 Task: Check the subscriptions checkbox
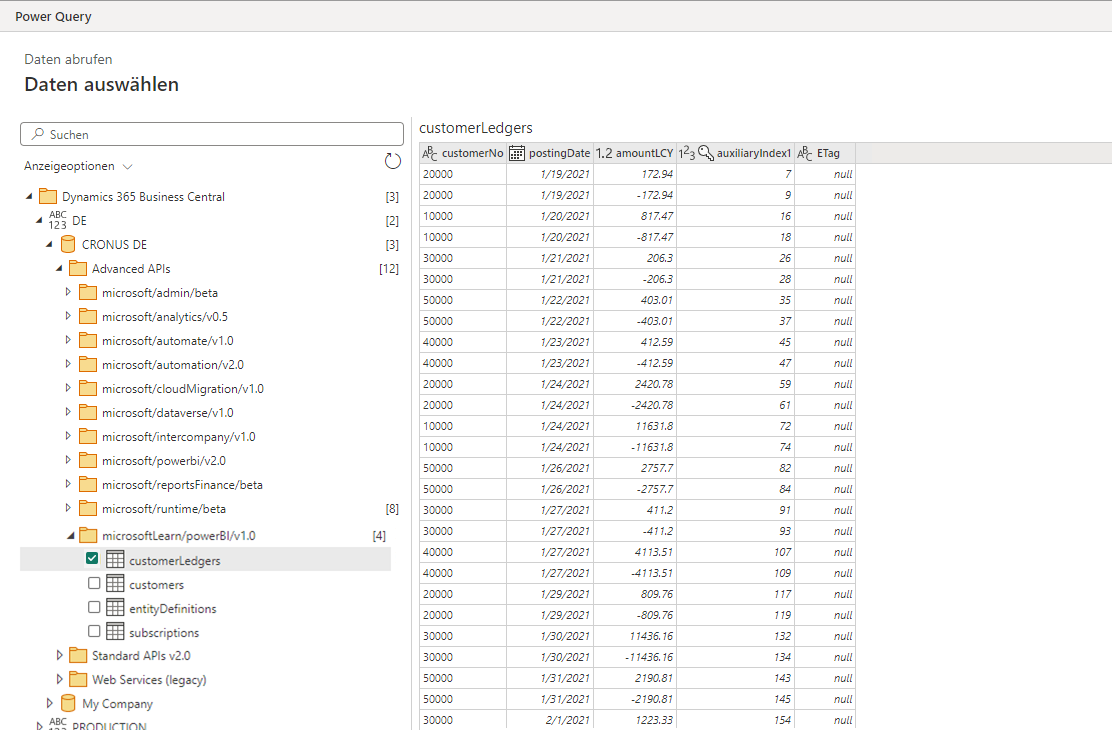tap(94, 631)
